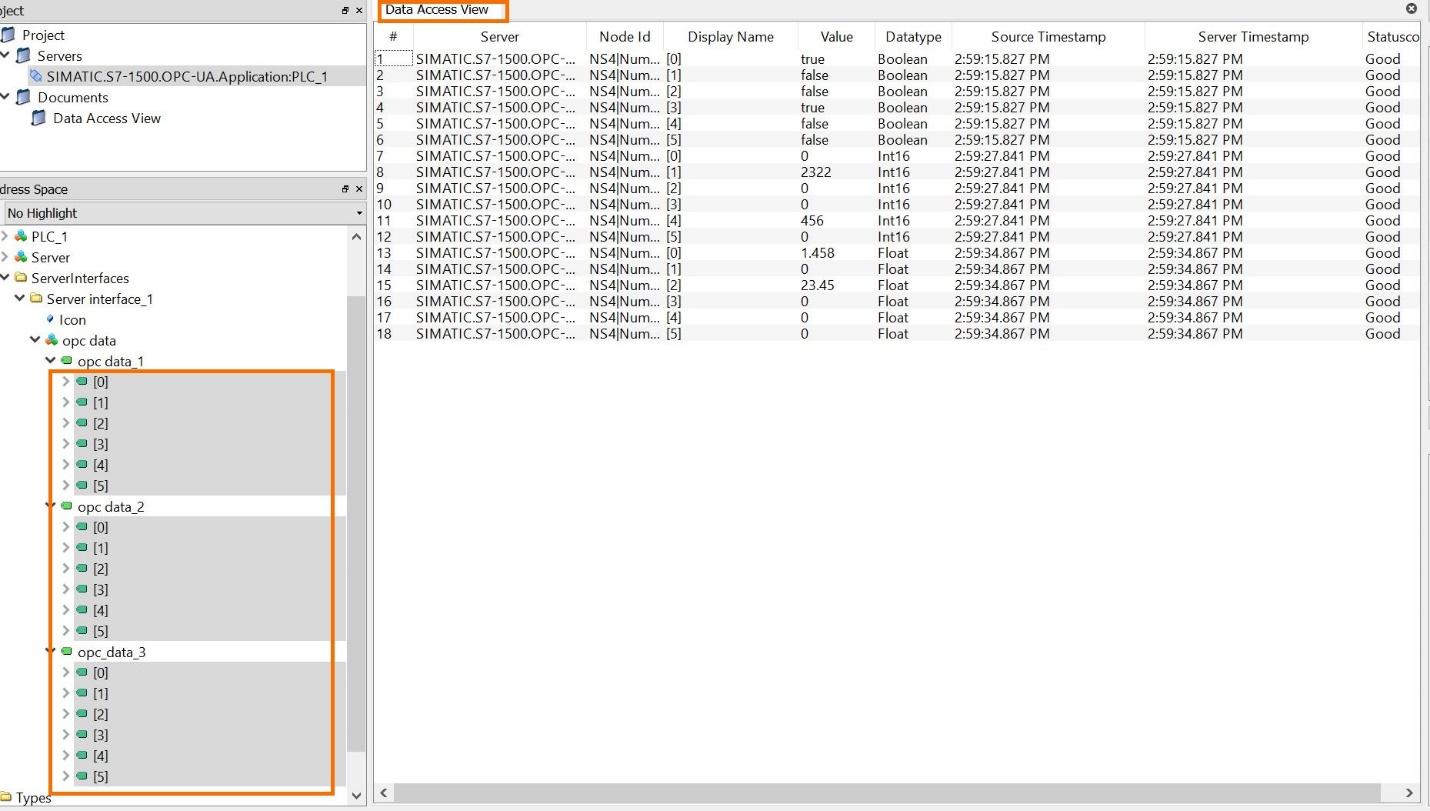Click the Server interface_1 folder icon
Viewport: 1430px width, 811px height.
[x=37, y=299]
